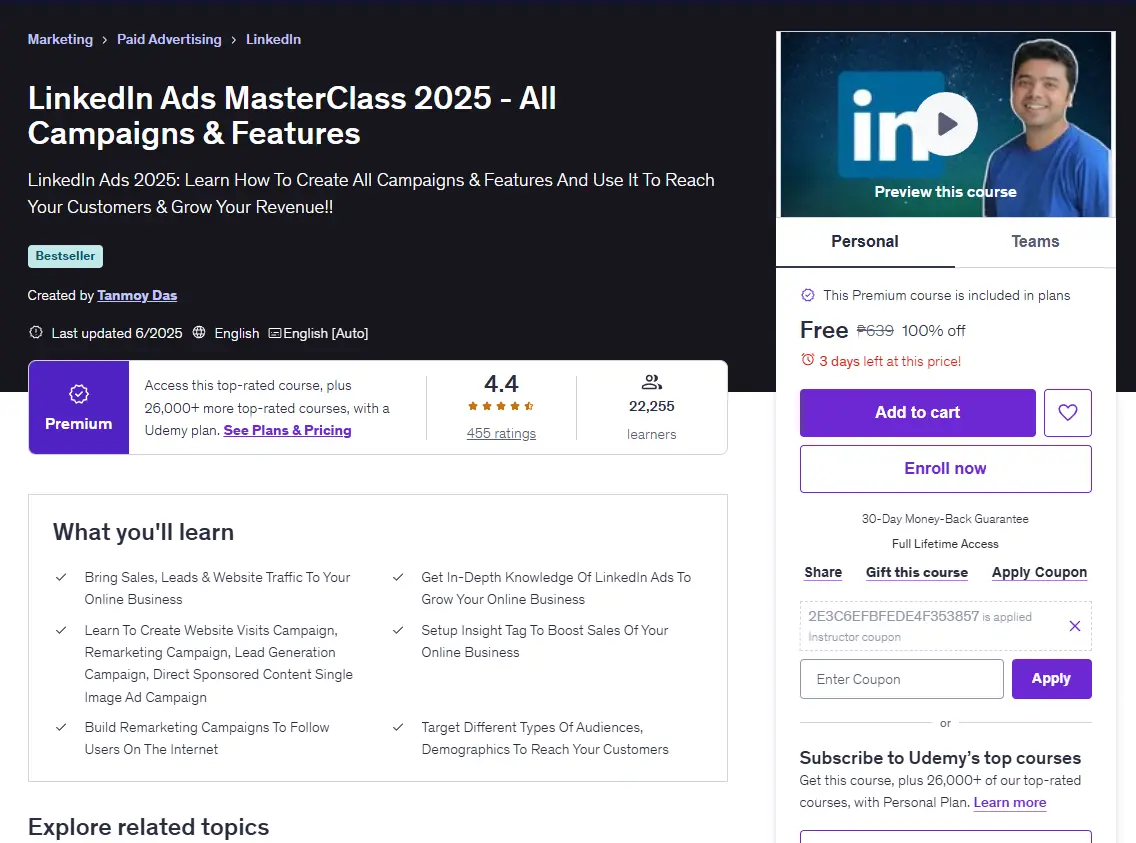Click the Last updated clock icon
The width and height of the screenshot is (1136, 843).
pyautogui.click(x=36, y=332)
